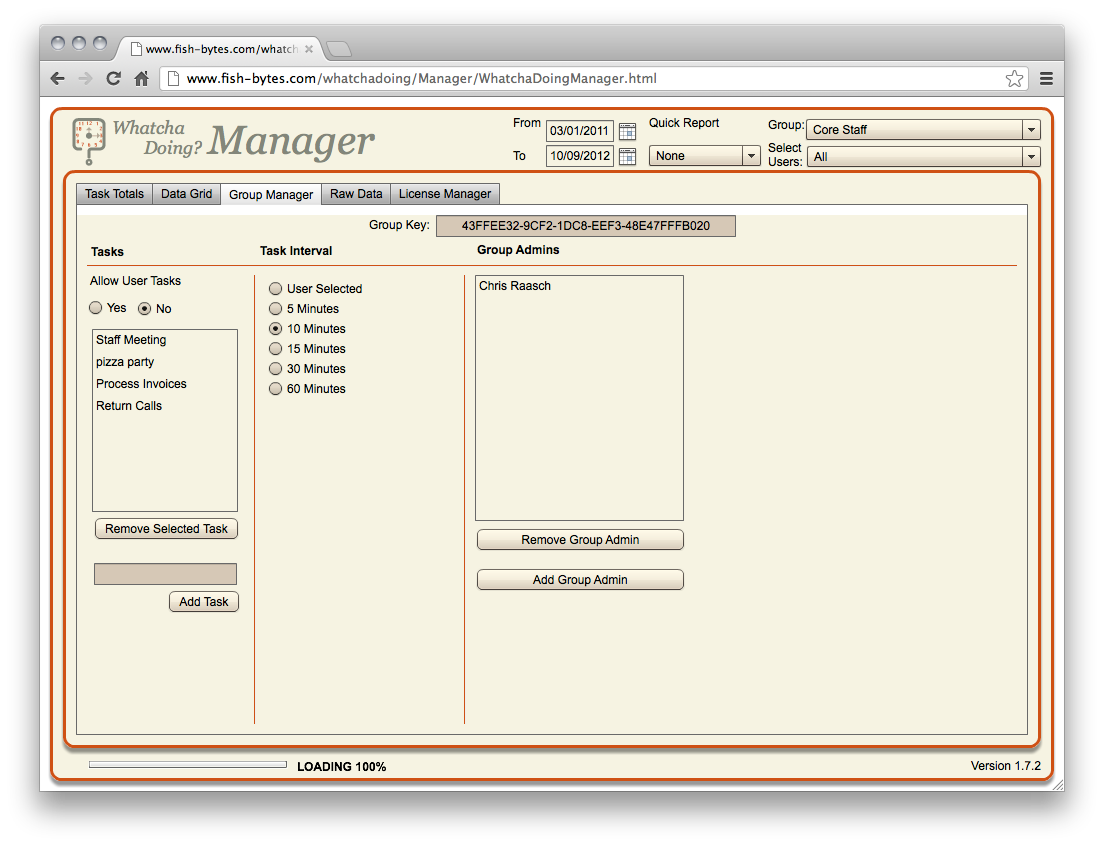This screenshot has width=1104, height=846.
Task: Open the License Manager tab
Action: pos(445,194)
